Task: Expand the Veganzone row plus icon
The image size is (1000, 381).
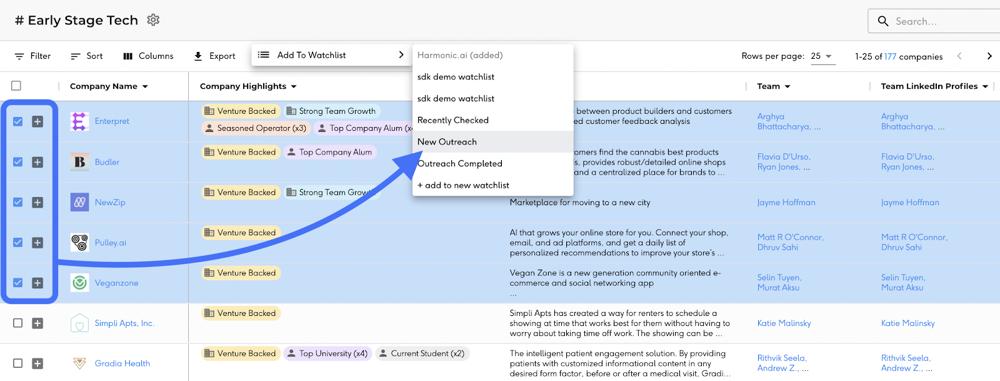Action: pyautogui.click(x=38, y=283)
